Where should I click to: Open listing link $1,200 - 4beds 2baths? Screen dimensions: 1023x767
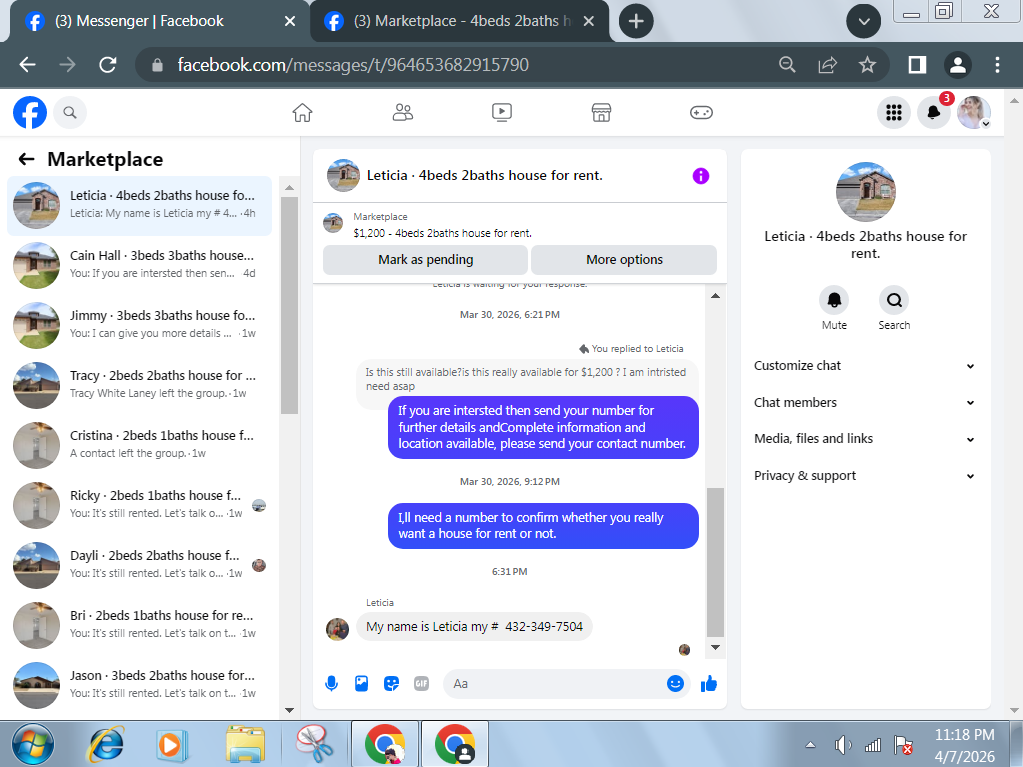click(442, 233)
